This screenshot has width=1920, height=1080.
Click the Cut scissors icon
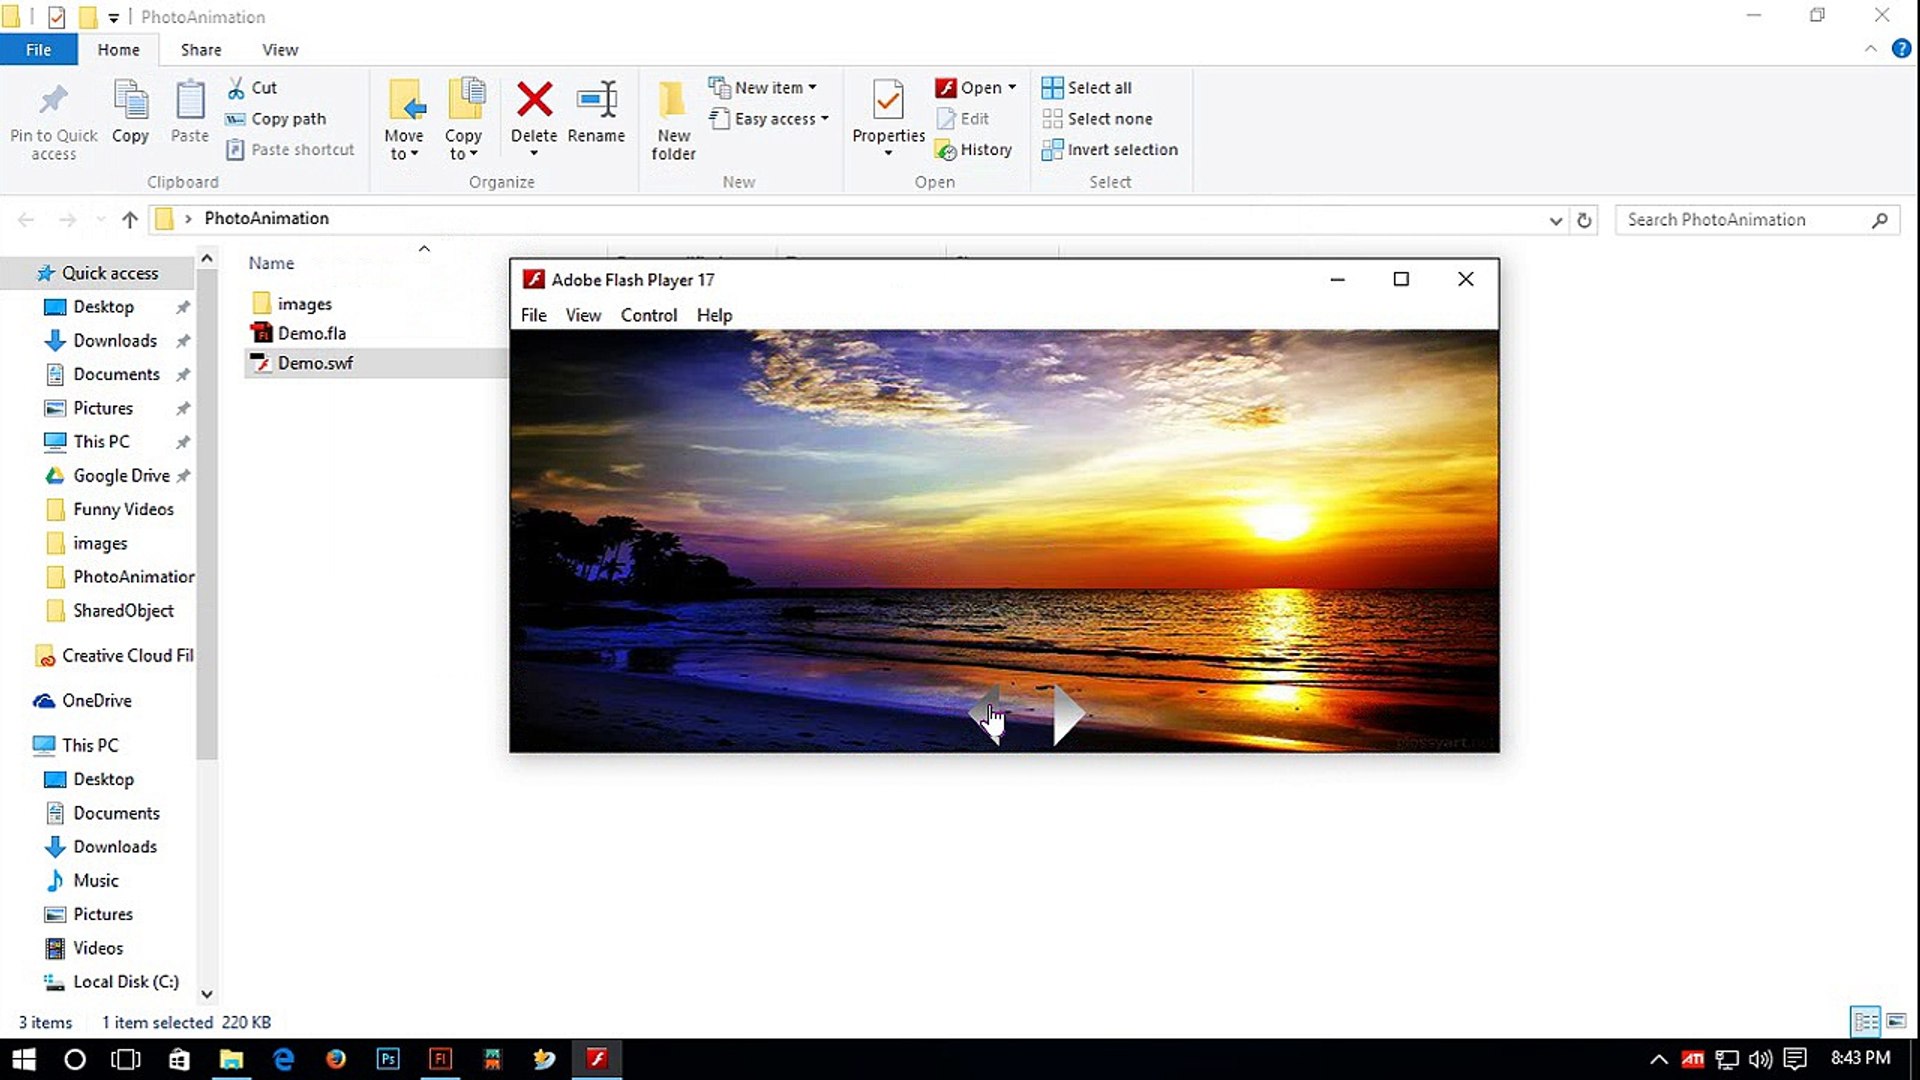236,88
